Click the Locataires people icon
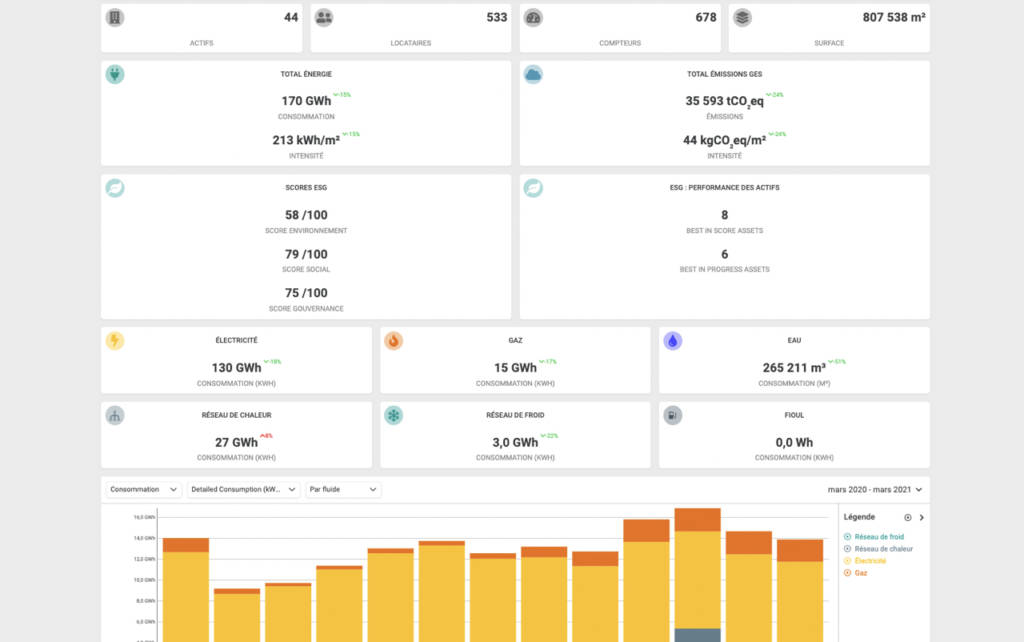This screenshot has height=642, width=1024. (324, 18)
